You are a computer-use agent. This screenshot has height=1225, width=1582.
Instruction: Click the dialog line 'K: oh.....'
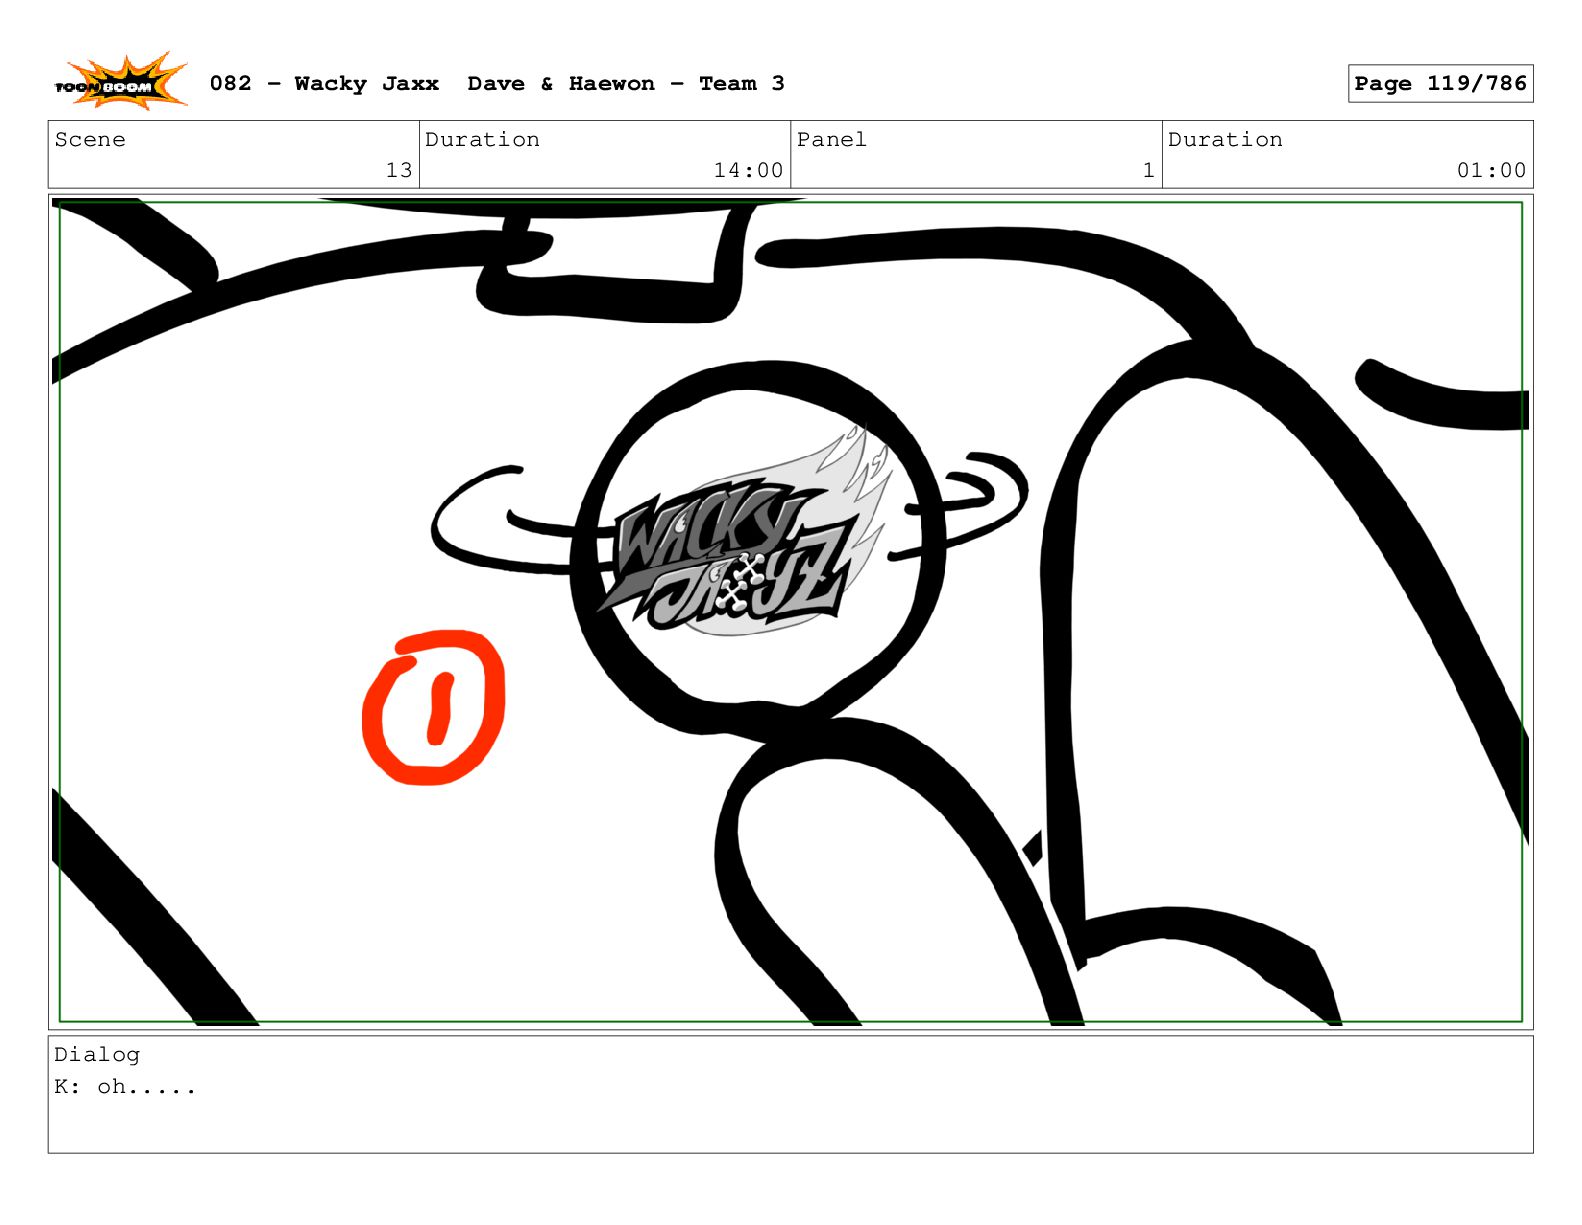(125, 1087)
